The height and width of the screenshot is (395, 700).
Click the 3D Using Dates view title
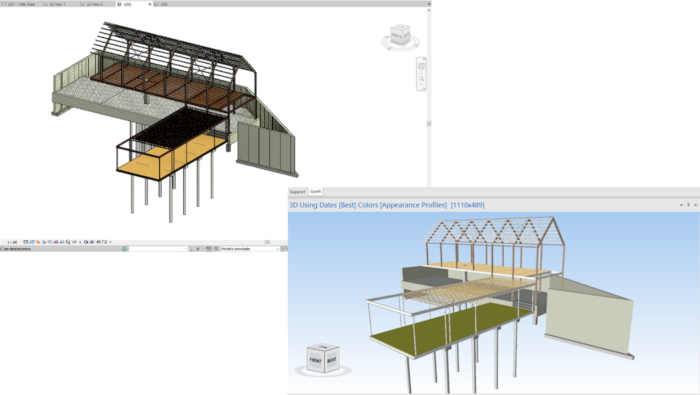coord(387,205)
